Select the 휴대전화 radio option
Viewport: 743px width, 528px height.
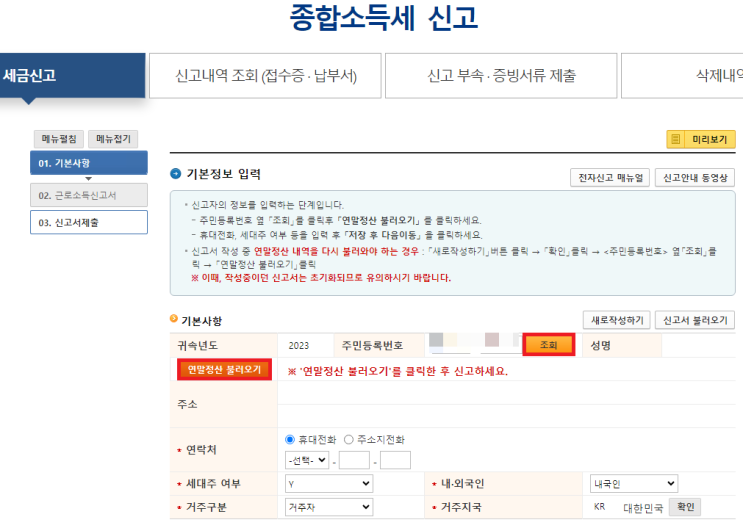(x=290, y=439)
